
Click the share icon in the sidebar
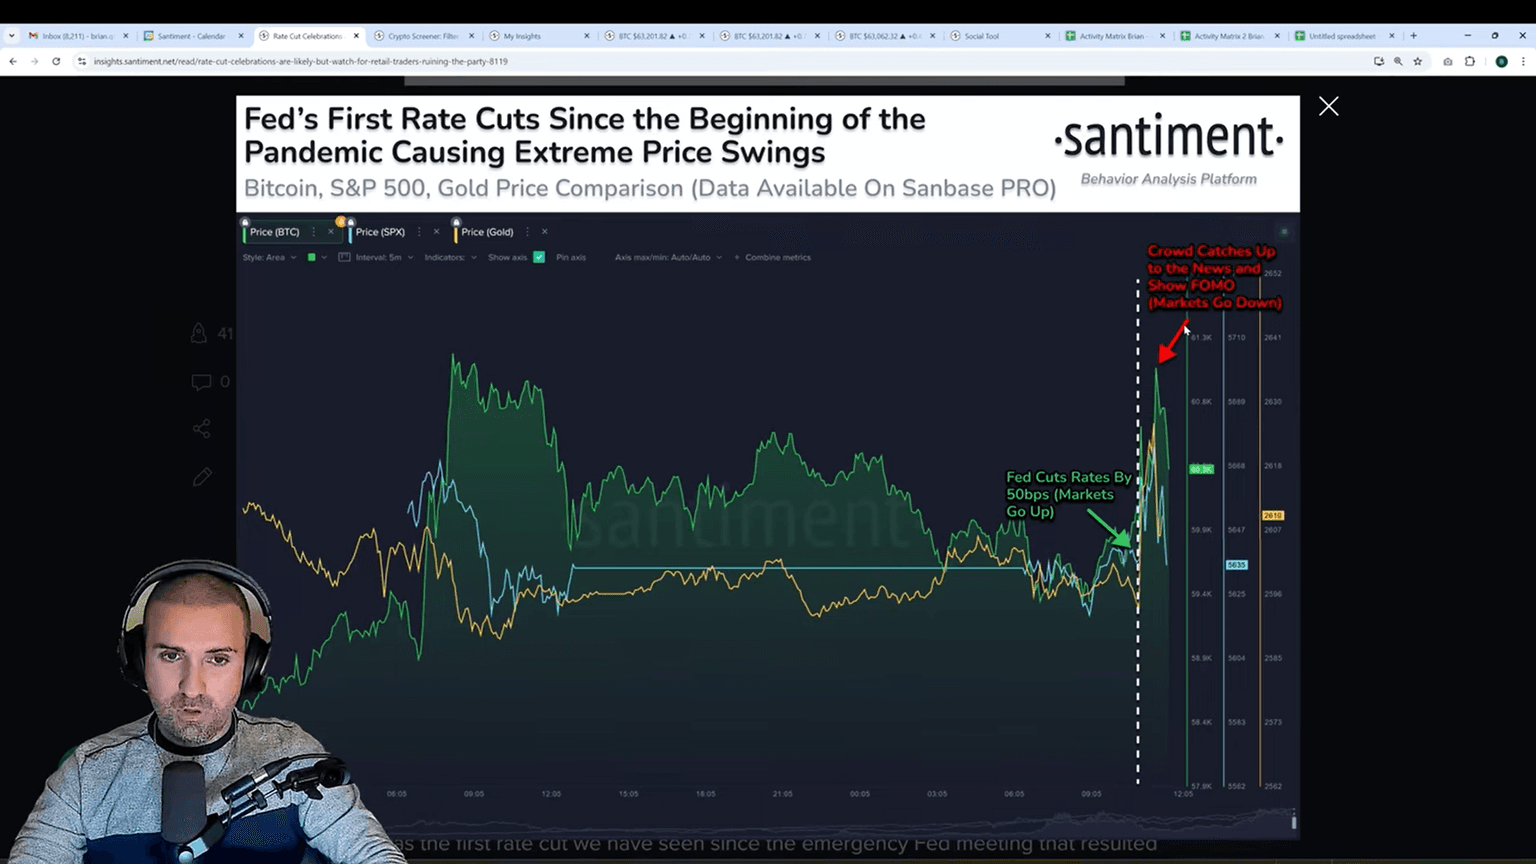201,429
